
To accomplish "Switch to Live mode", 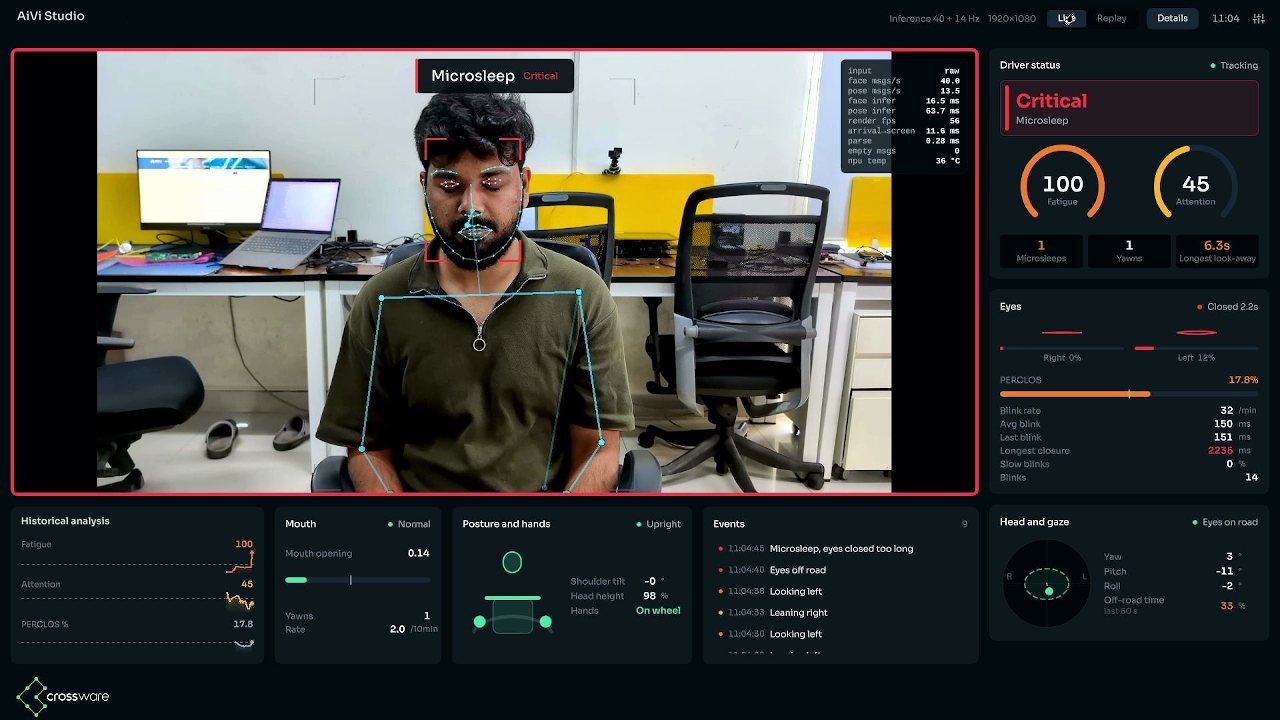I will coord(1067,18).
